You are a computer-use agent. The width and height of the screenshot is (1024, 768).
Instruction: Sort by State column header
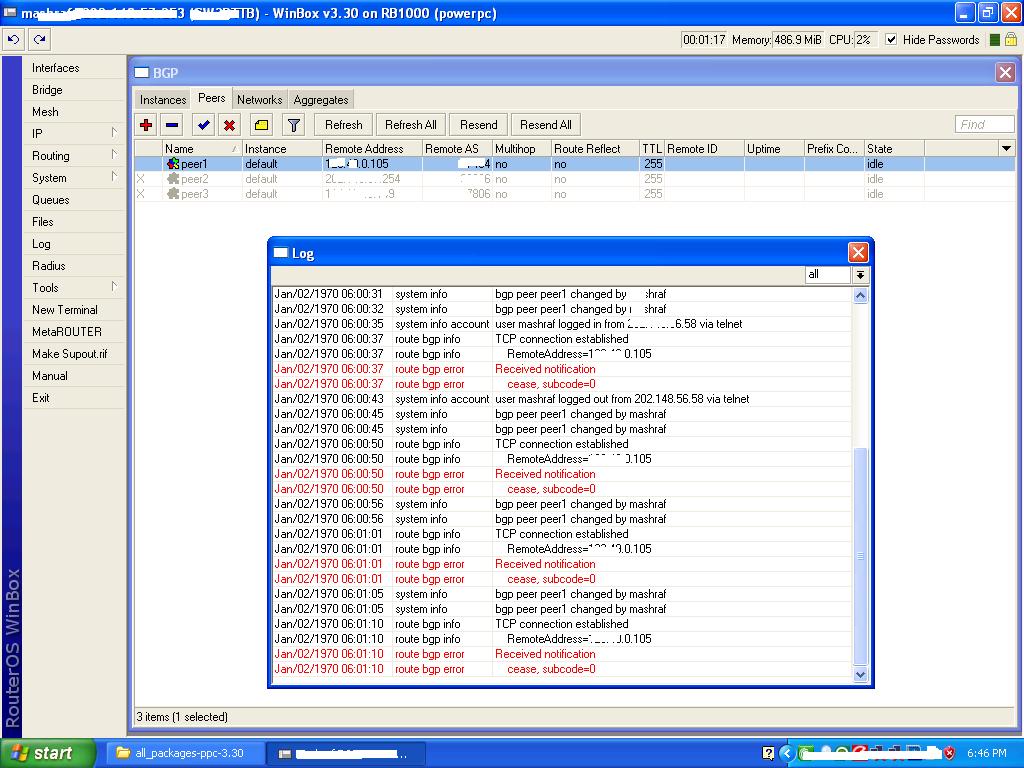(893, 149)
